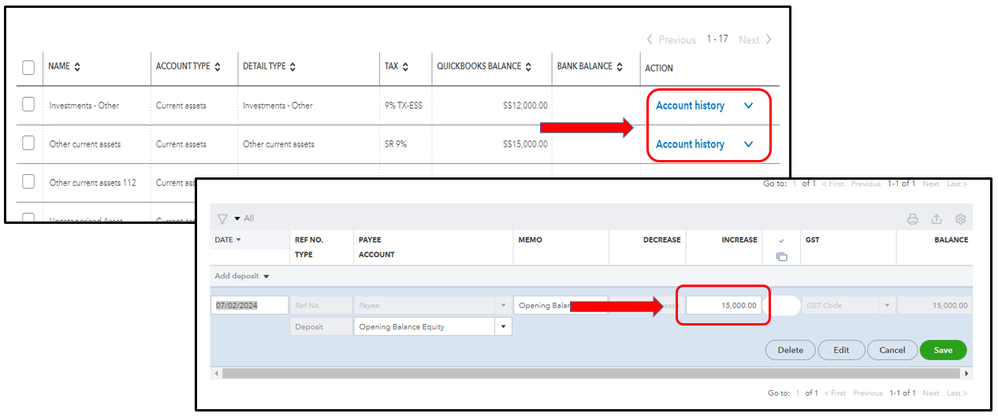Sort by TAX column arrows

pos(405,67)
